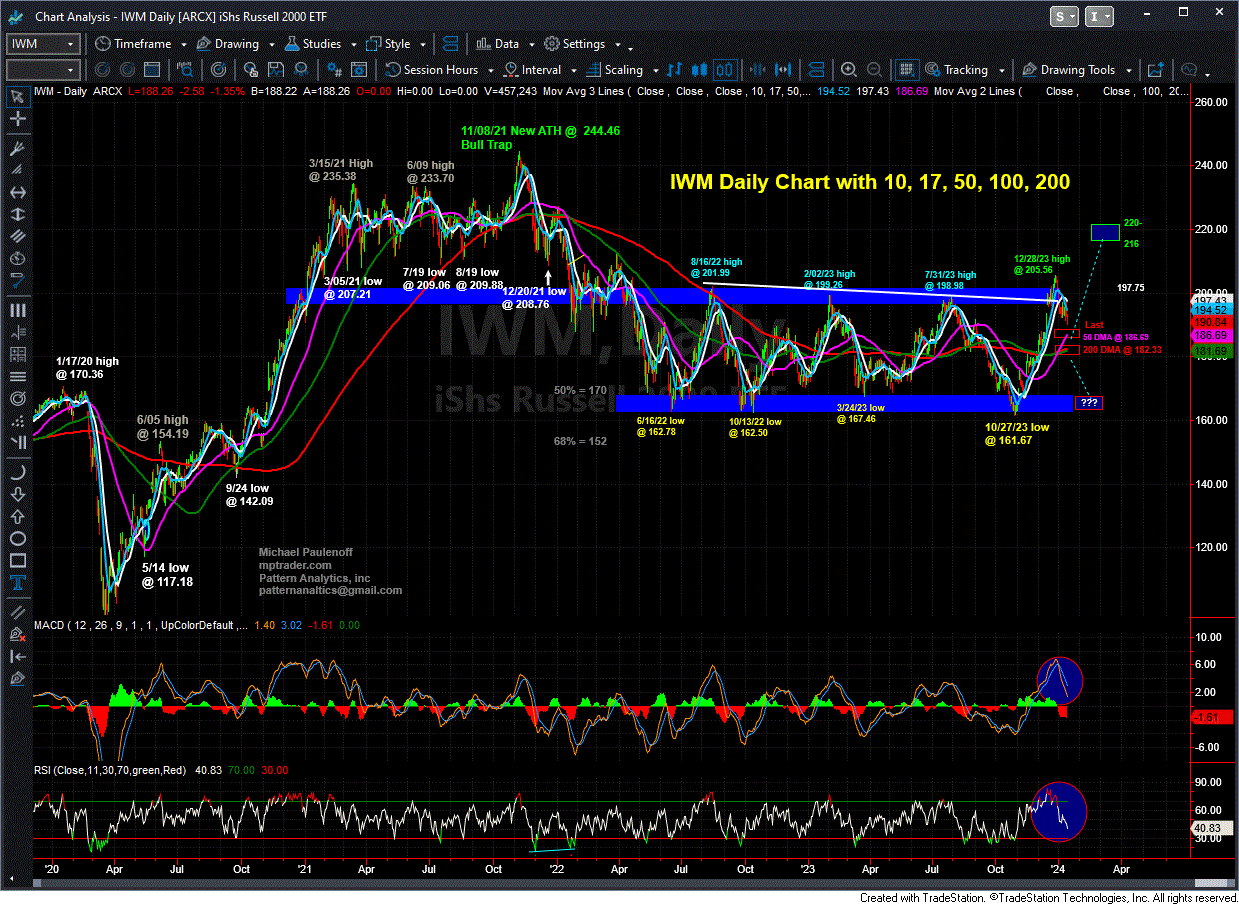Expand the Studies dropdown arrow
Image resolution: width=1239 pixels, height=904 pixels.
tap(353, 45)
